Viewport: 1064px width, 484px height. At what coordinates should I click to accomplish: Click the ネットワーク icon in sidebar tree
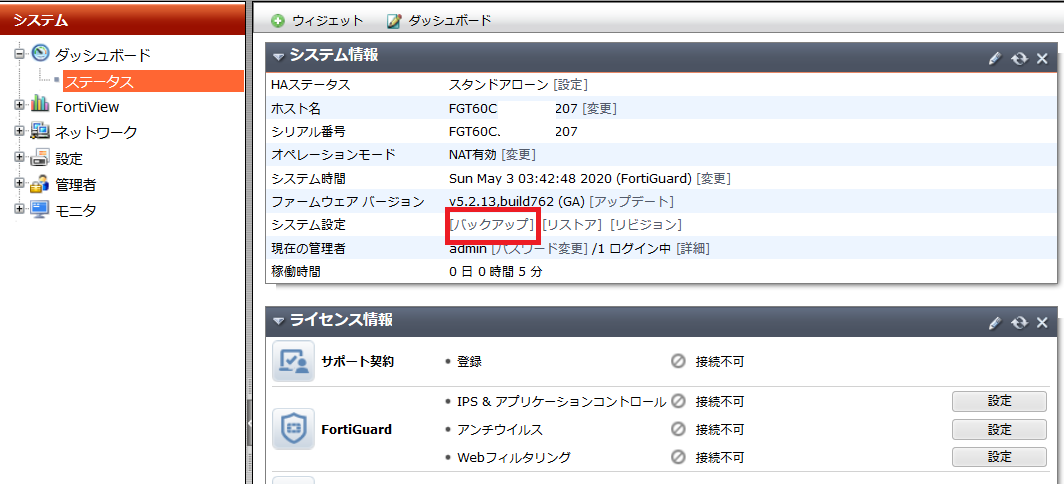pyautogui.click(x=40, y=131)
